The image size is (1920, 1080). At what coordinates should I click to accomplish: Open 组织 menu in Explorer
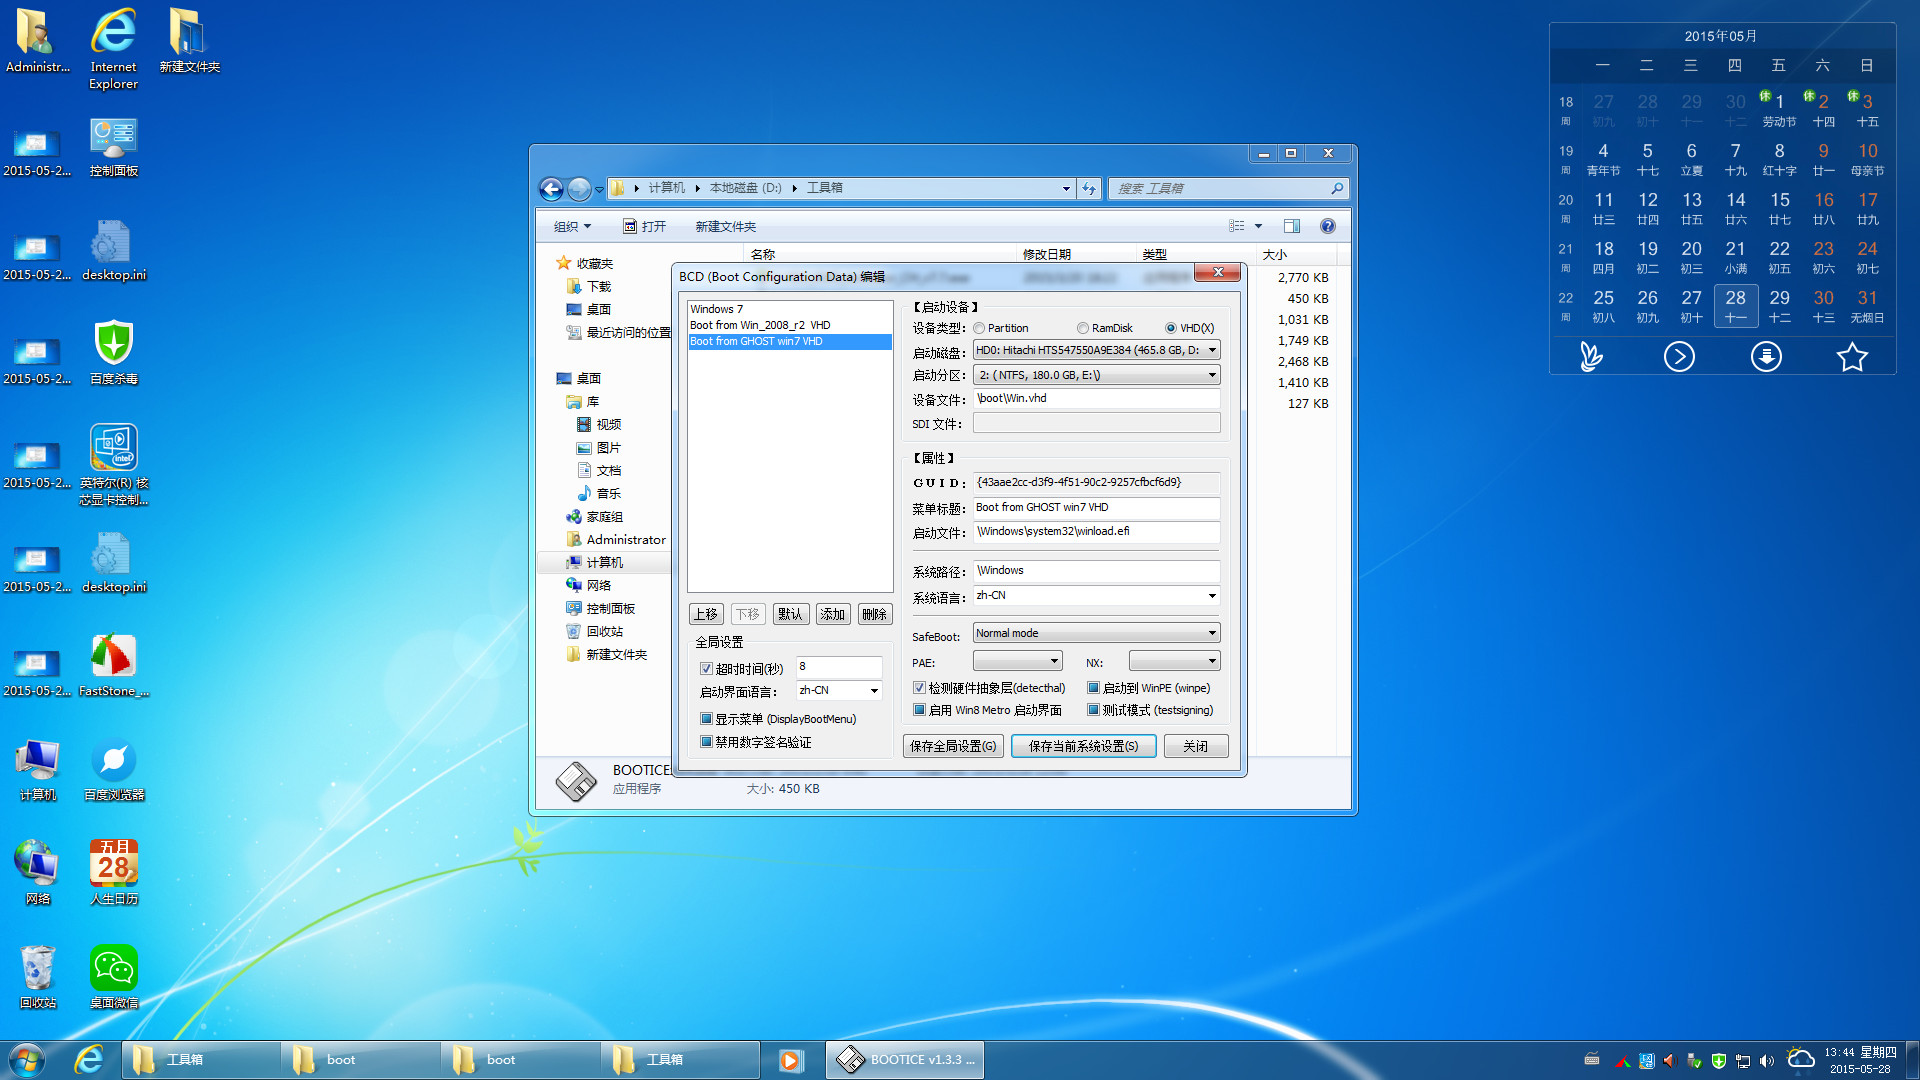(x=572, y=226)
